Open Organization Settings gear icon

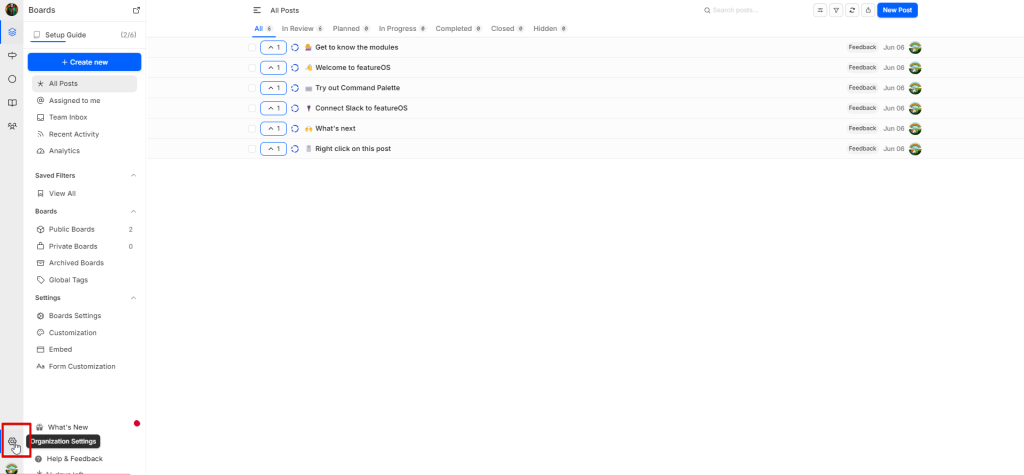tap(12, 441)
